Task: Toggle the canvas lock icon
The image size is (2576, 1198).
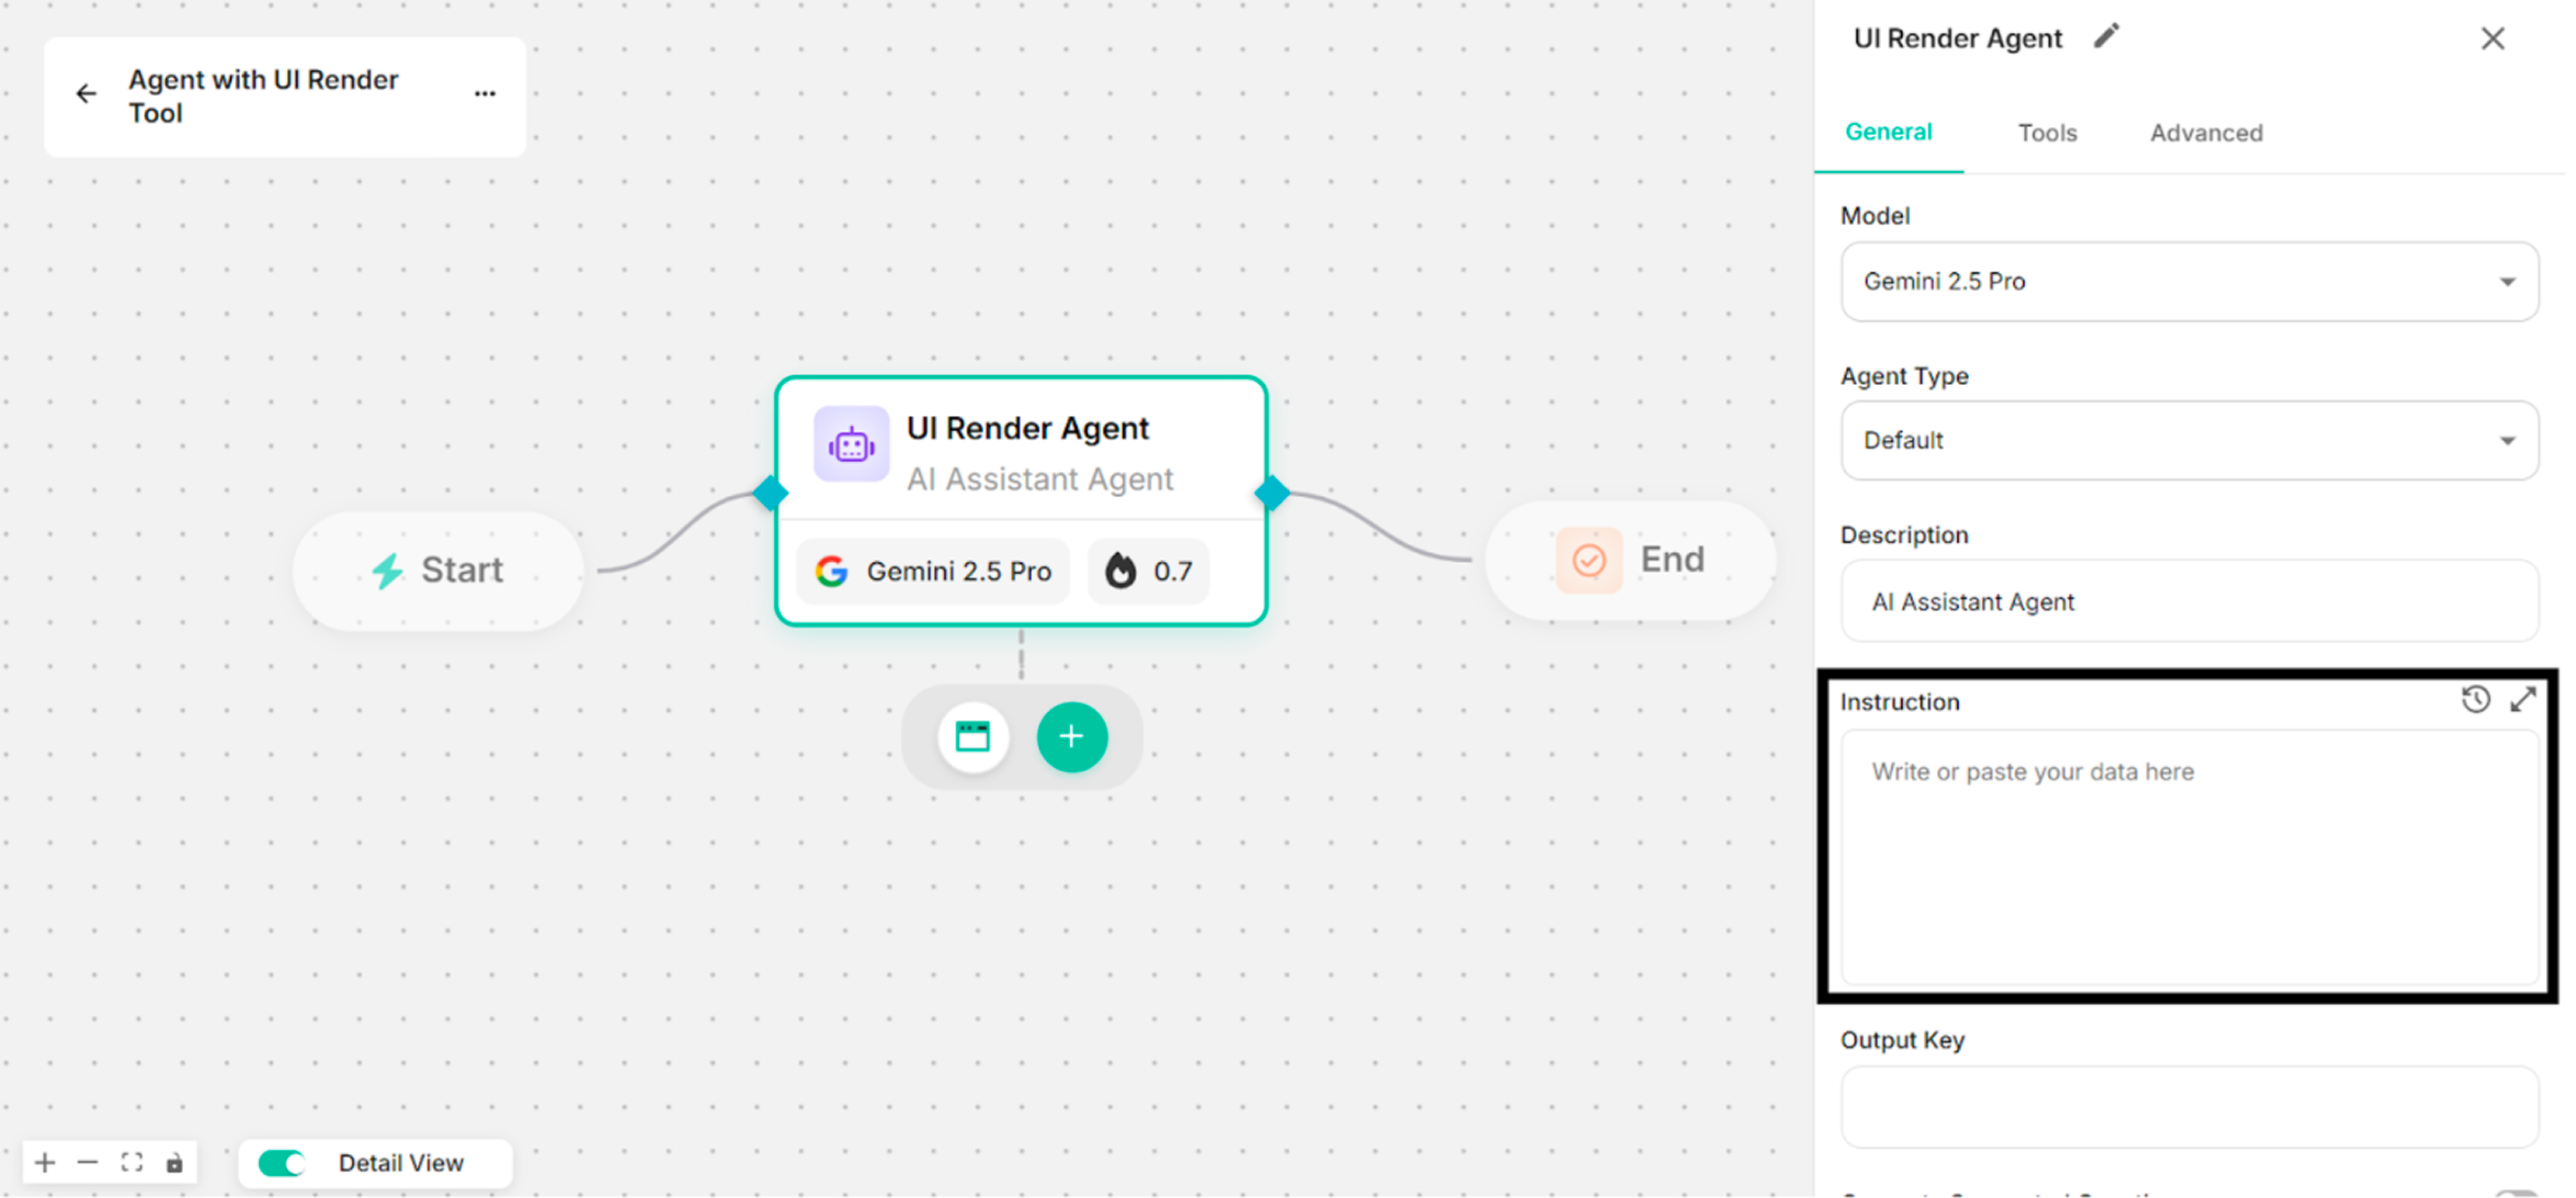Action: 175,1163
